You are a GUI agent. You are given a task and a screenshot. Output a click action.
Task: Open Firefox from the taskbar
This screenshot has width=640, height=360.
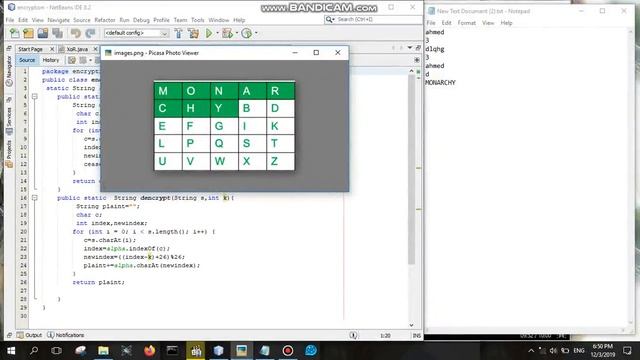[149, 351]
